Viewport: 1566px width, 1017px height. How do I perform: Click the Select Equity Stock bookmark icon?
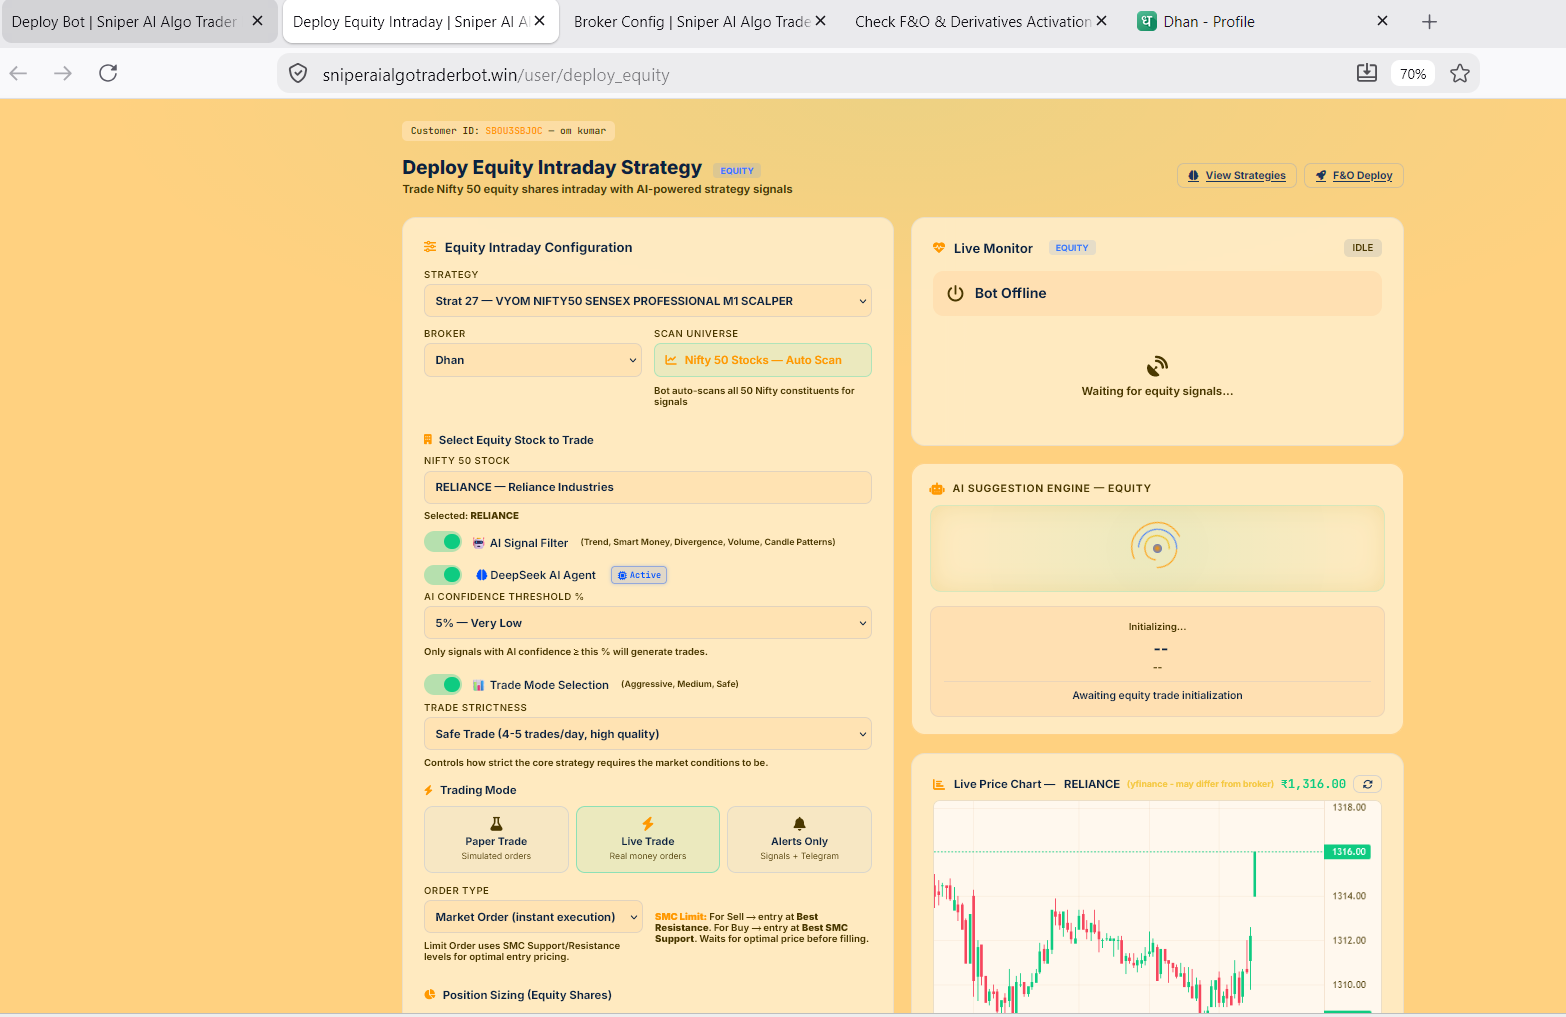[428, 440]
